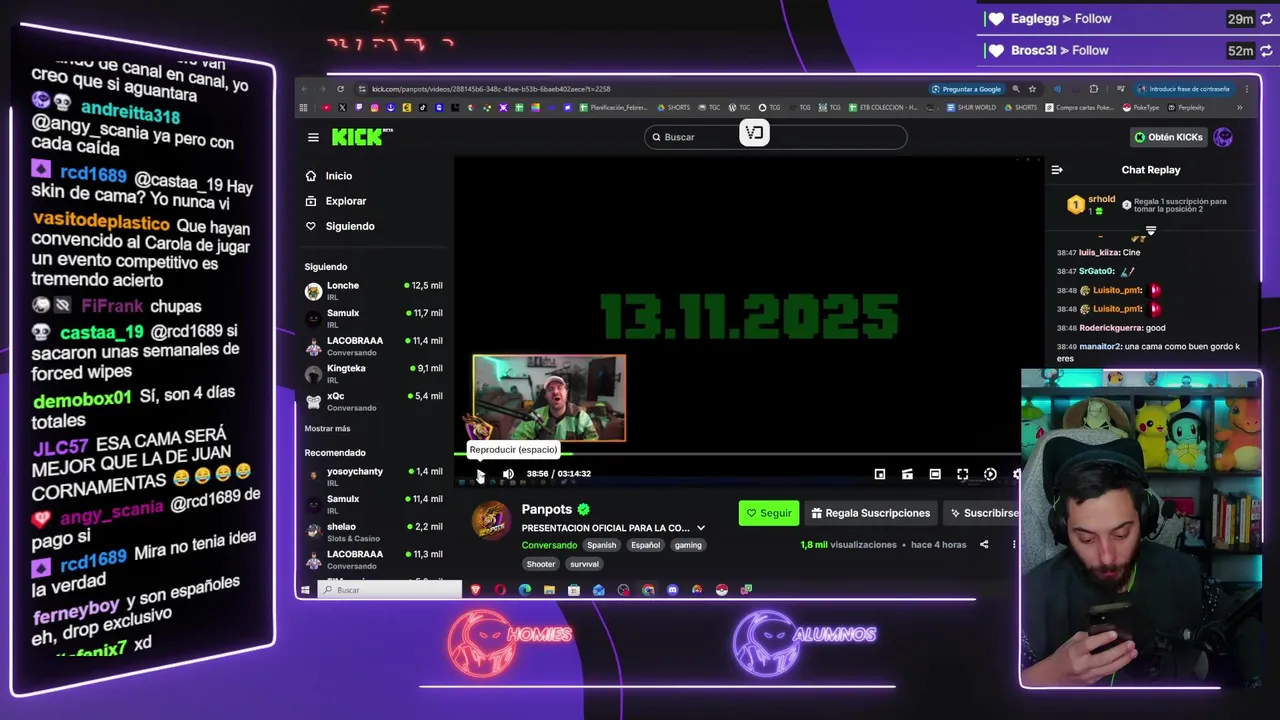Open the X bookmark icon

tap(342, 108)
